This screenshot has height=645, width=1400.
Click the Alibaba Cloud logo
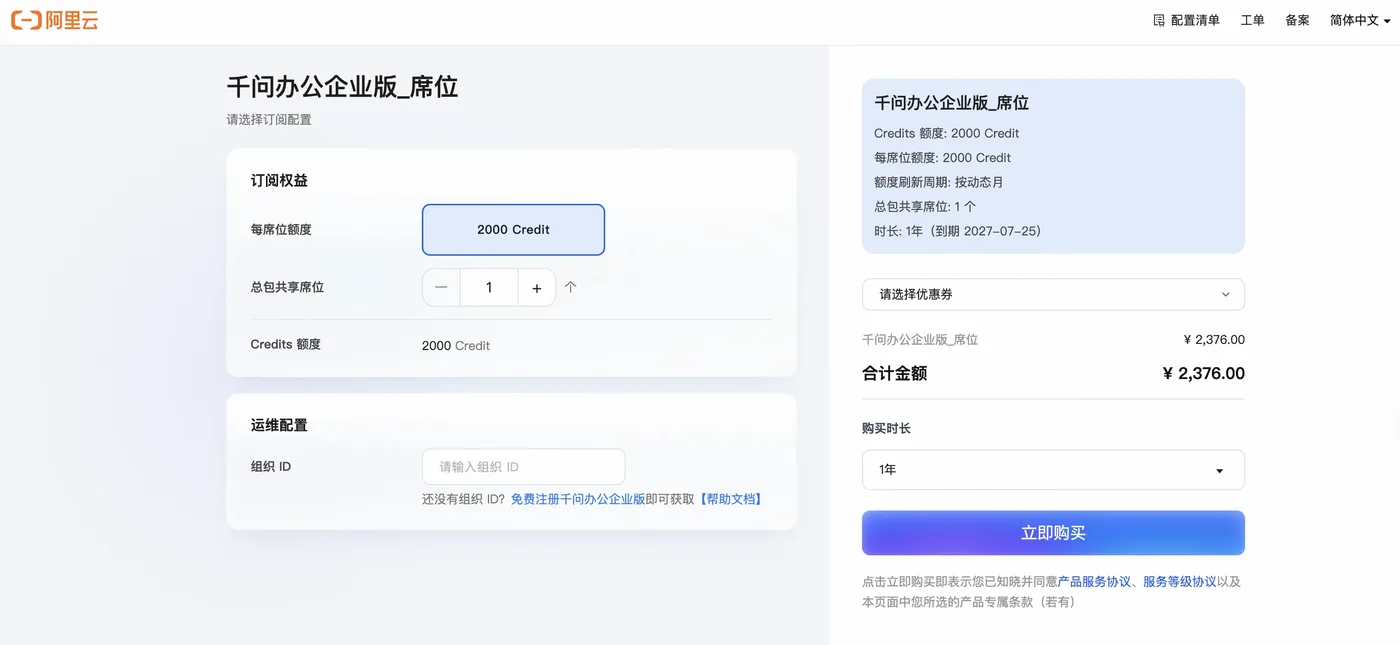54,20
